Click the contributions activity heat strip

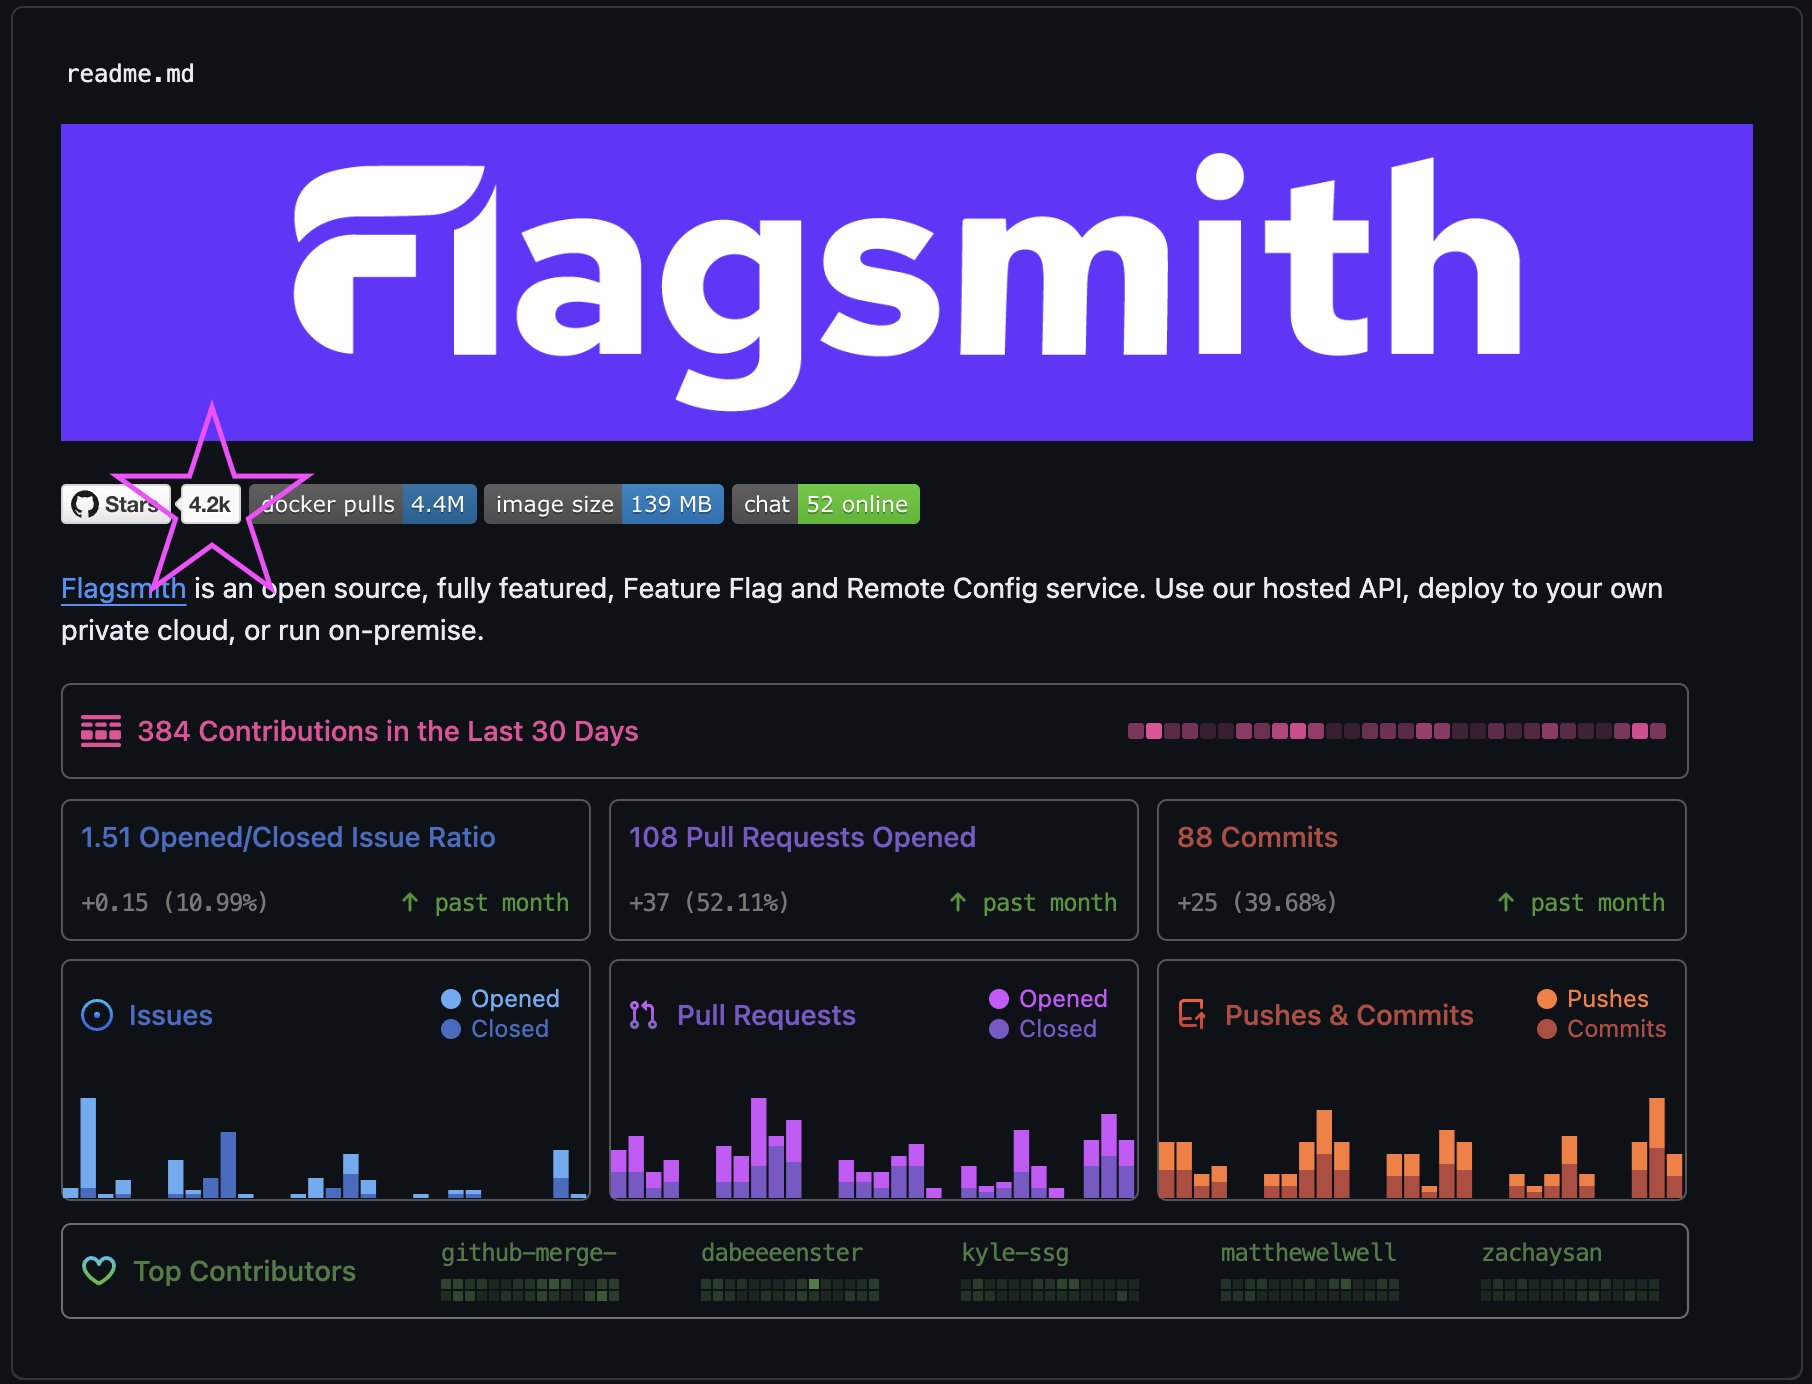(x=1397, y=731)
